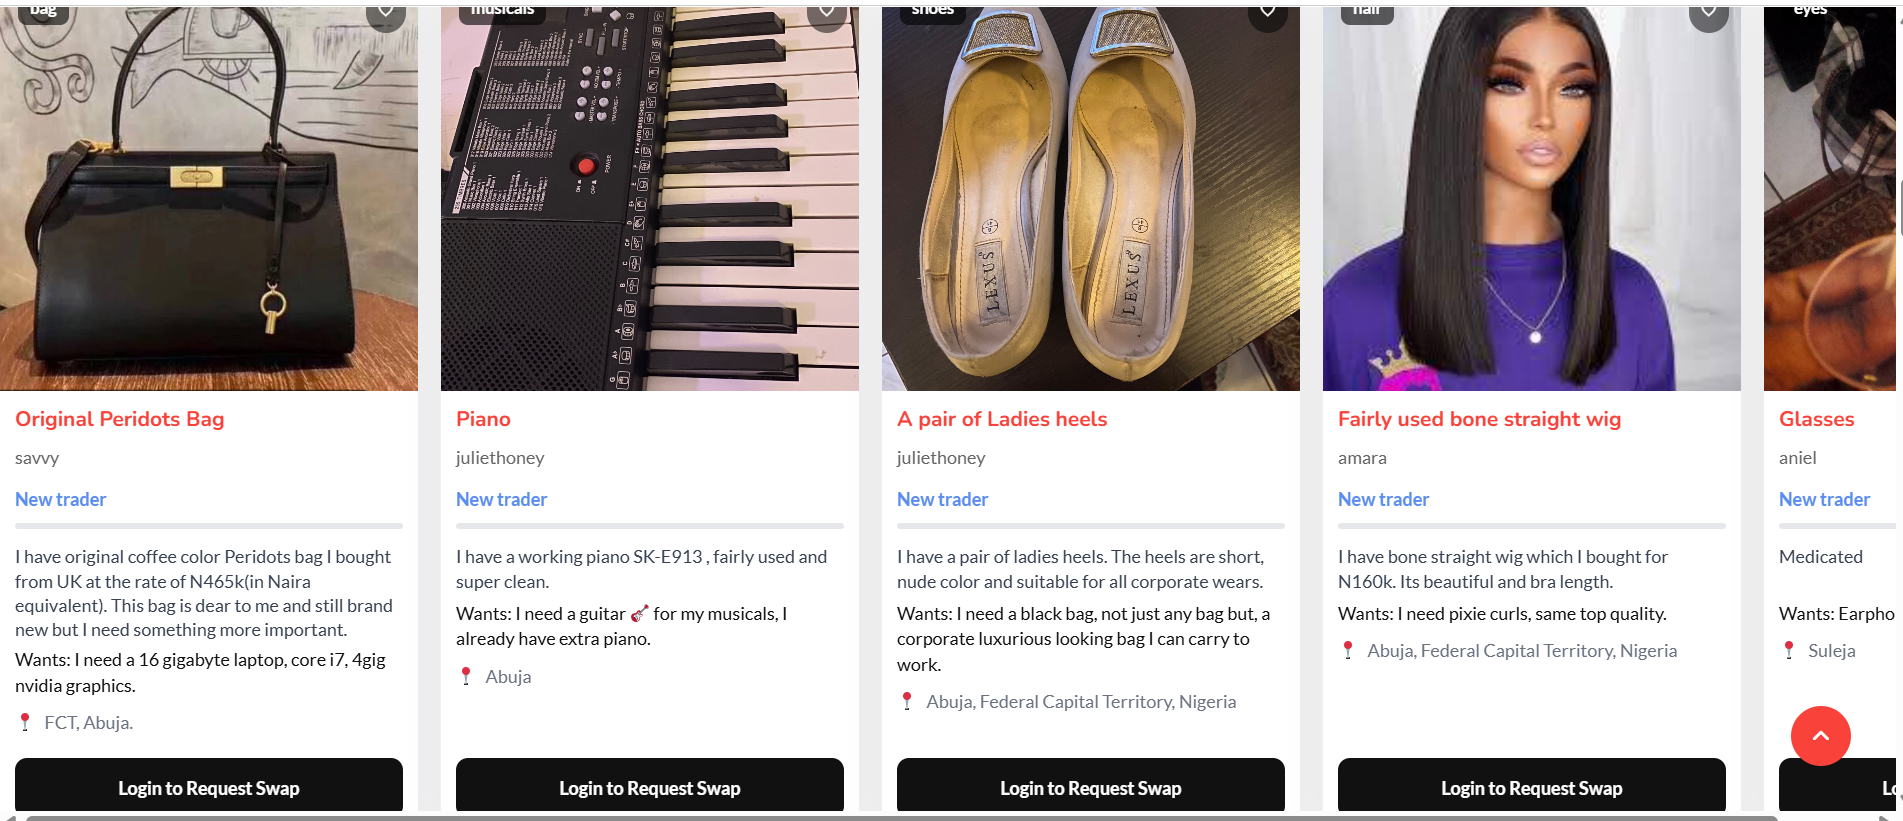This screenshot has height=821, width=1903.
Task: Like the ladies heels listing with heart
Action: (x=1267, y=12)
